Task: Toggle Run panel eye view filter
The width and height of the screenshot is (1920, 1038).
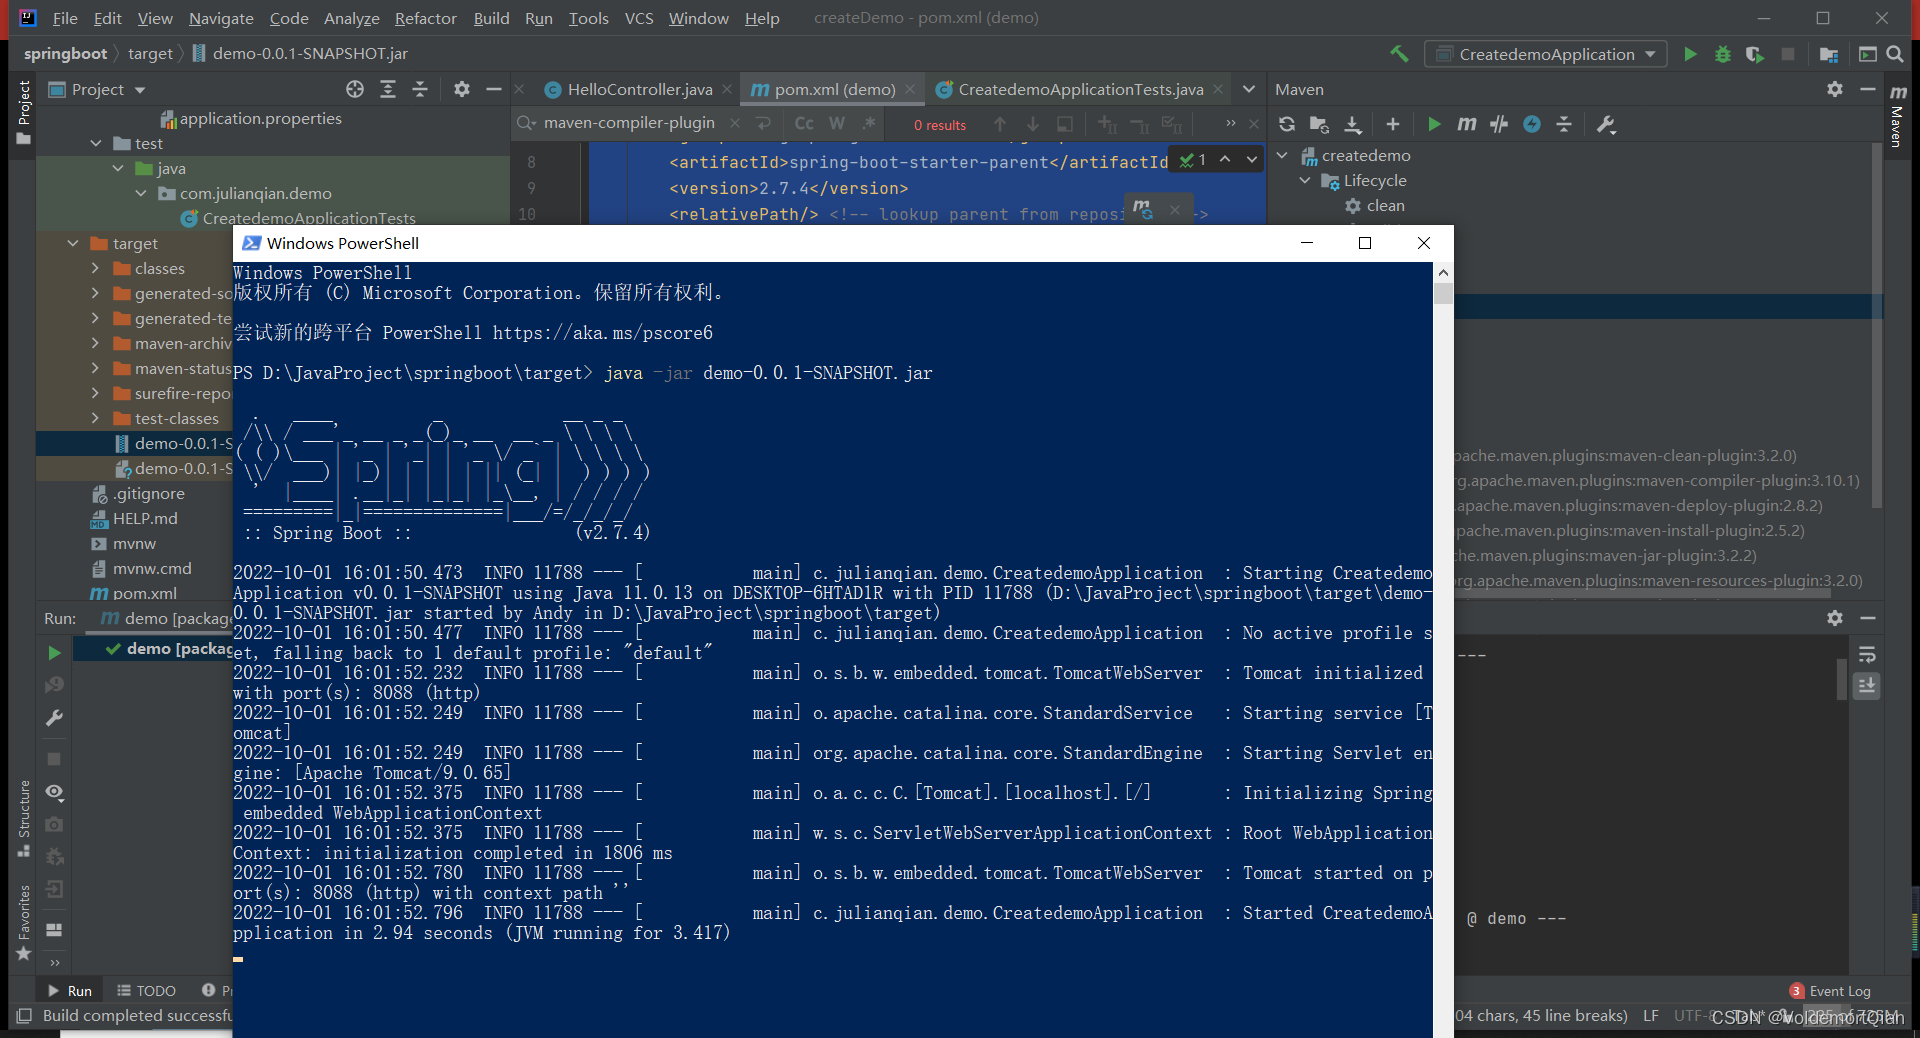Action: [54, 792]
